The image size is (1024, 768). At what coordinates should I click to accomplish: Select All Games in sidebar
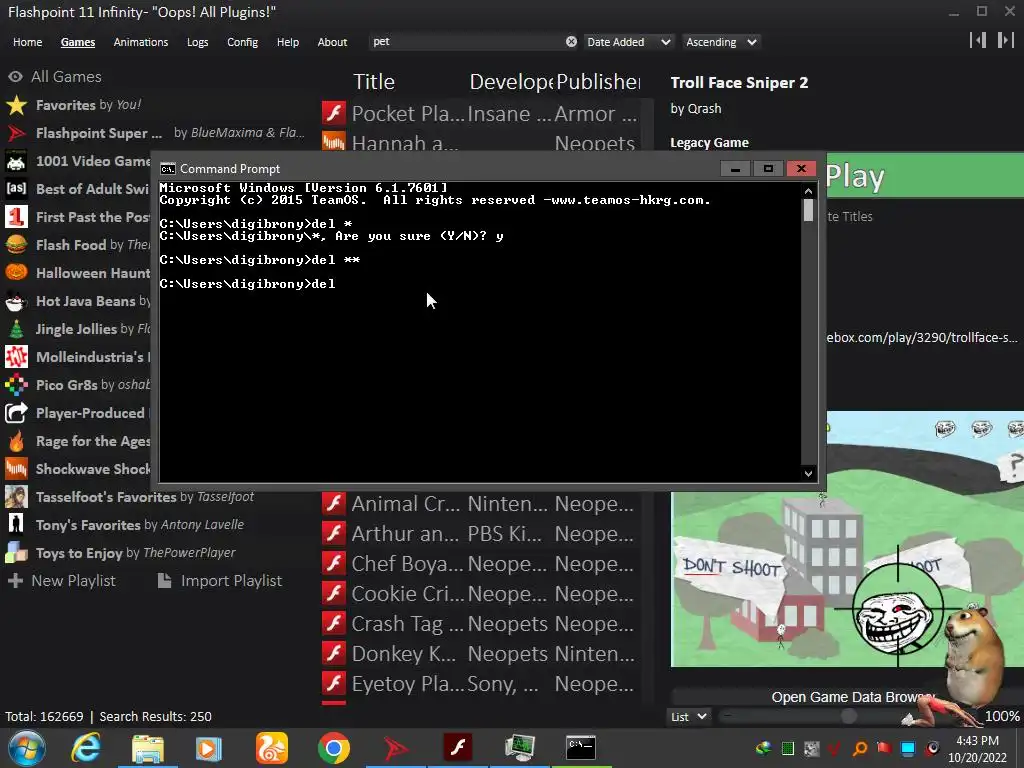tap(66, 76)
